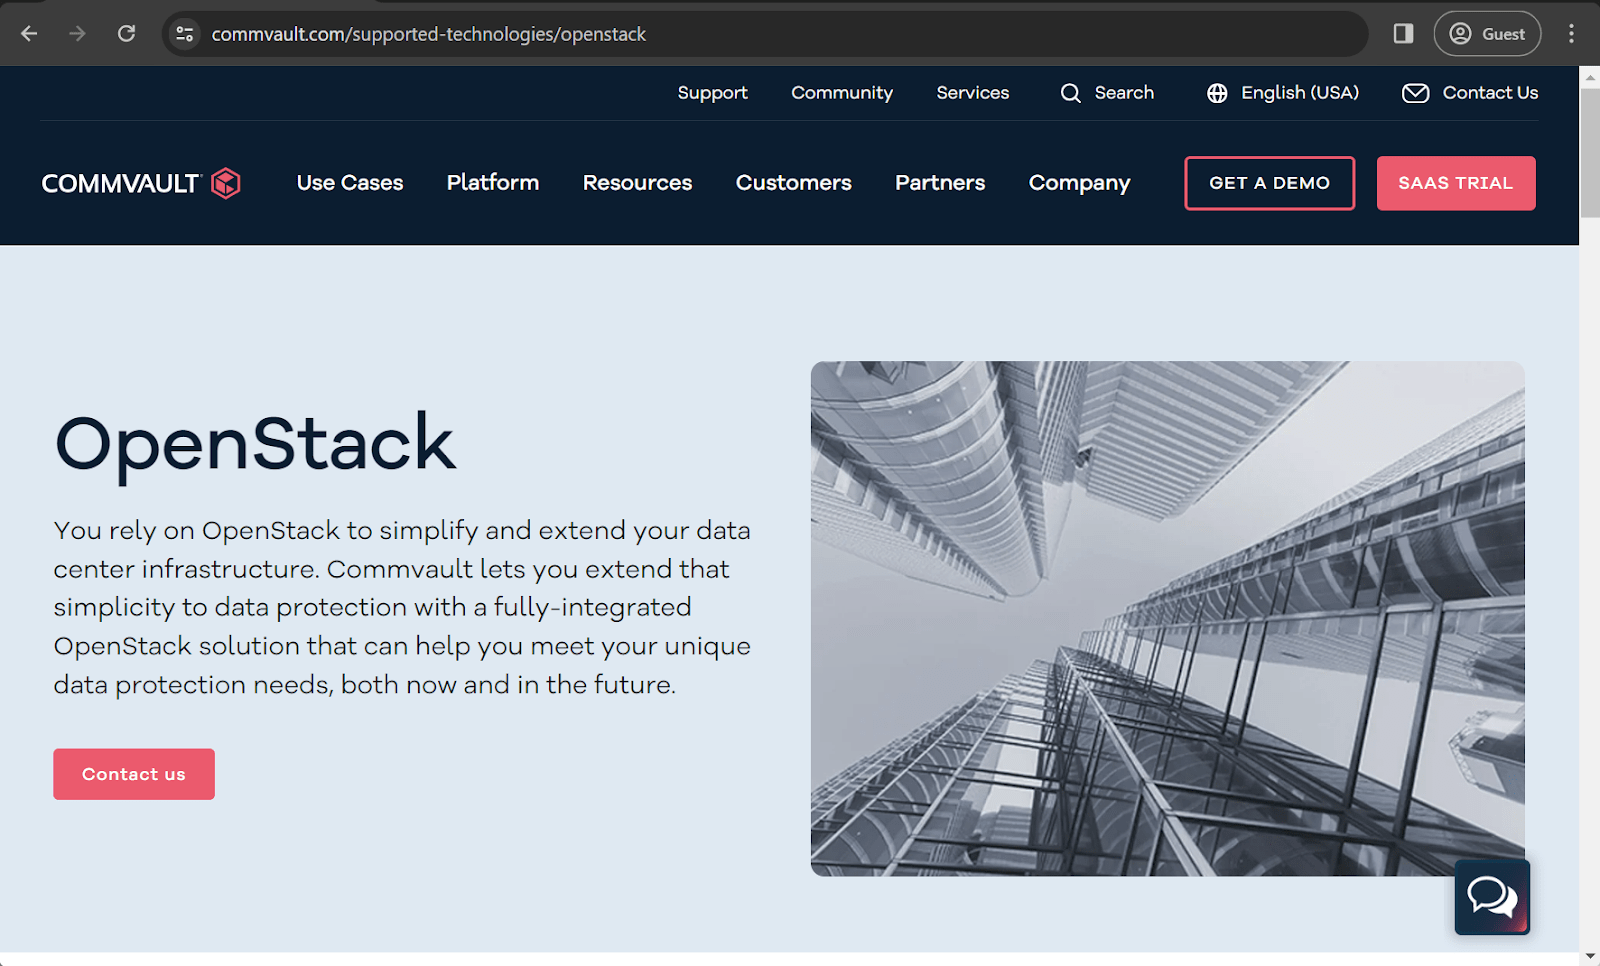Select Support from the top menu
Screen dimensions: 1600x966
(x=712, y=93)
